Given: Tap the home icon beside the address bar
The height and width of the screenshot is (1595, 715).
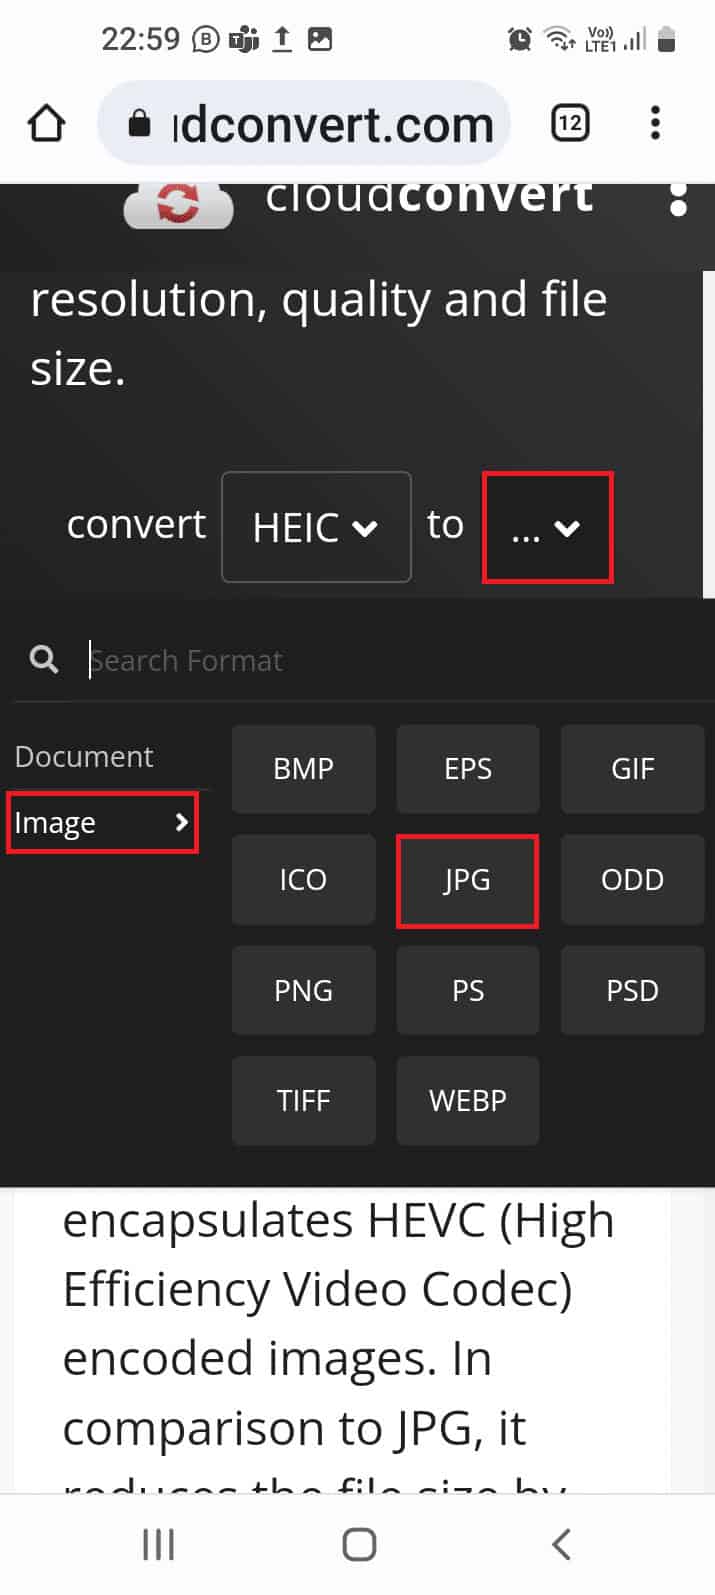Looking at the screenshot, I should pyautogui.click(x=46, y=122).
